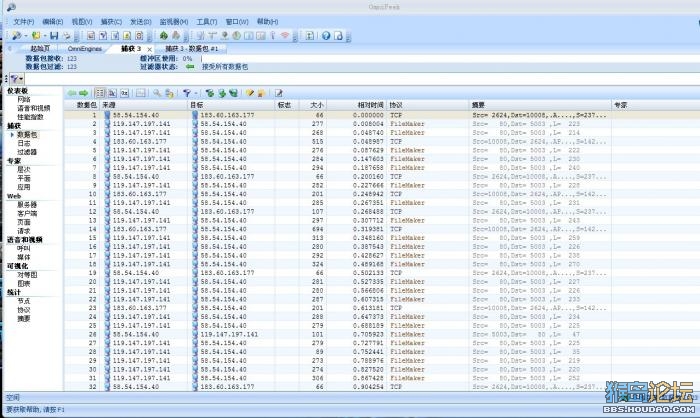
Task: Close the 捕获 3 tab
Action: click(x=149, y=49)
